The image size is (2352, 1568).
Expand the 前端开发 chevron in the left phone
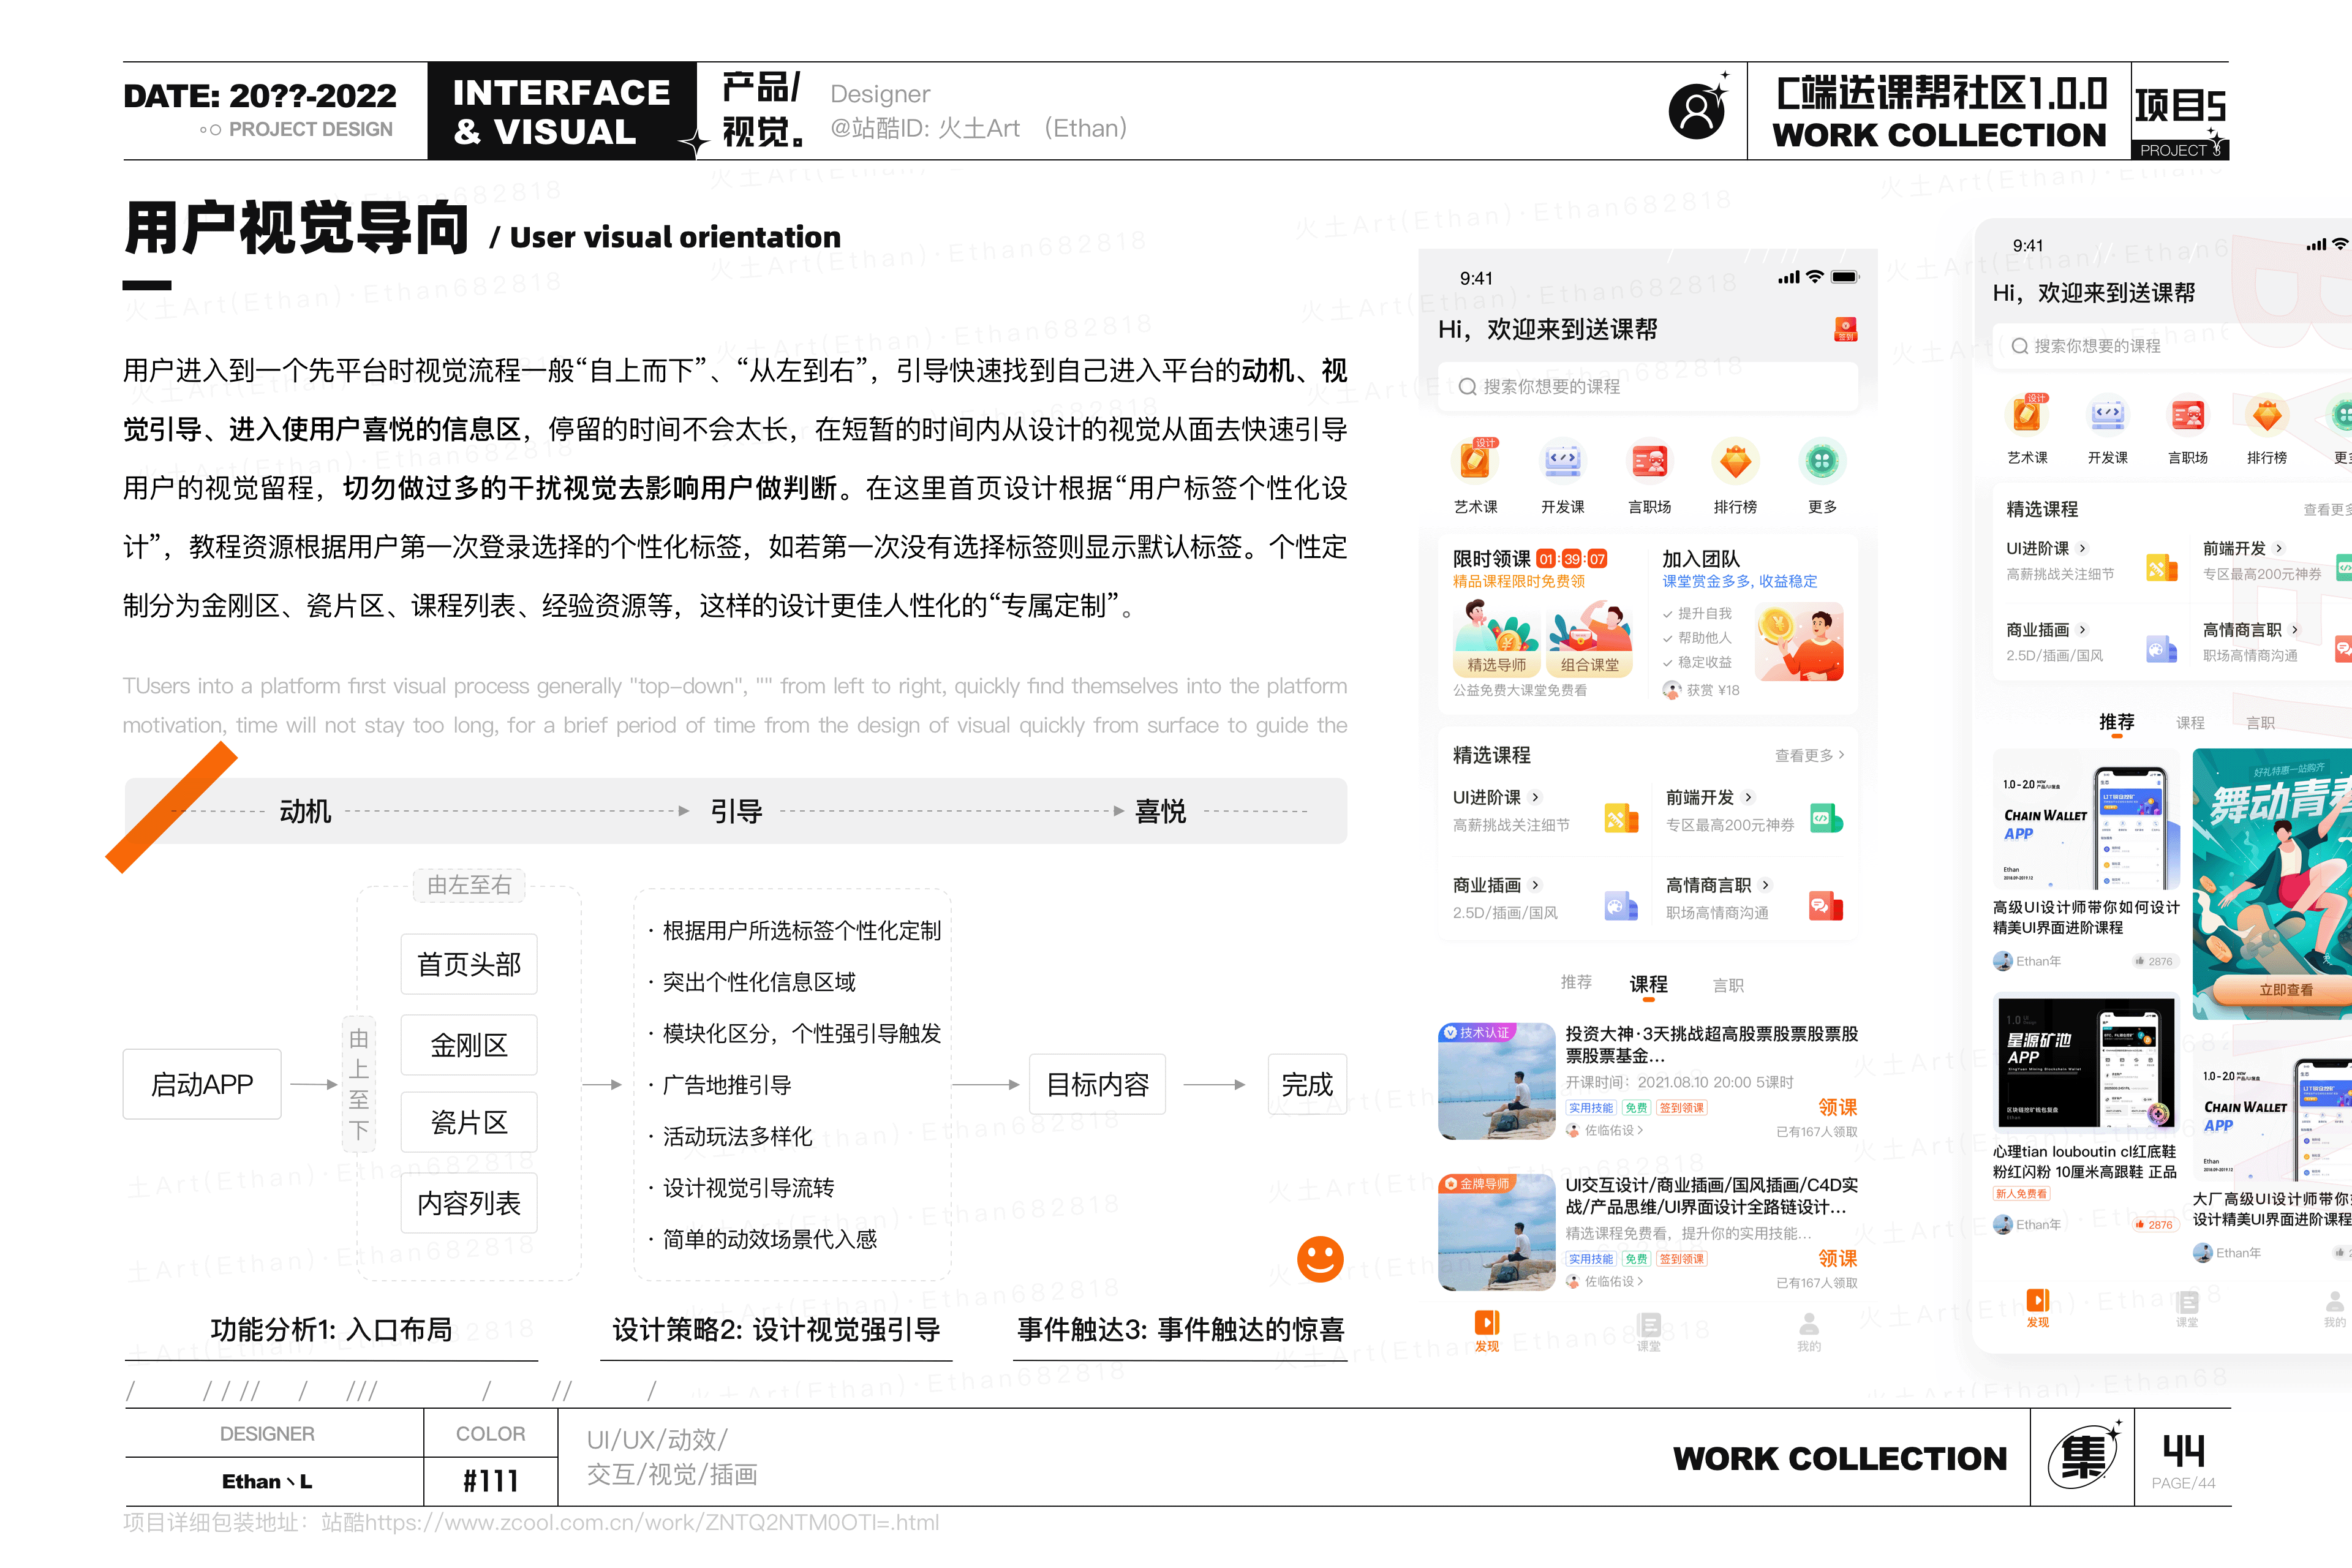1748,797
